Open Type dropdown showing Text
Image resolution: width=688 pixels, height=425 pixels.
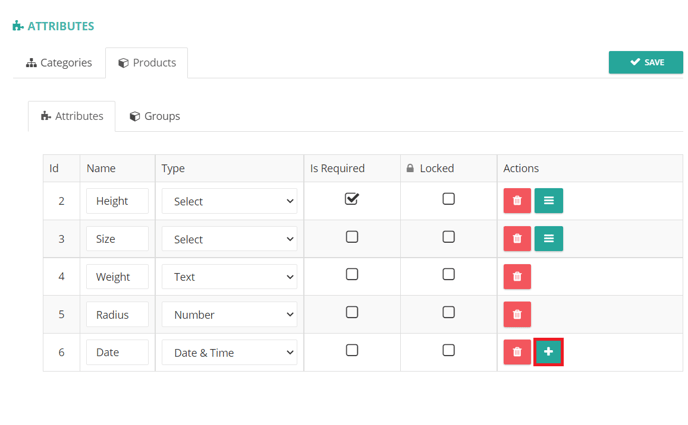tap(229, 277)
